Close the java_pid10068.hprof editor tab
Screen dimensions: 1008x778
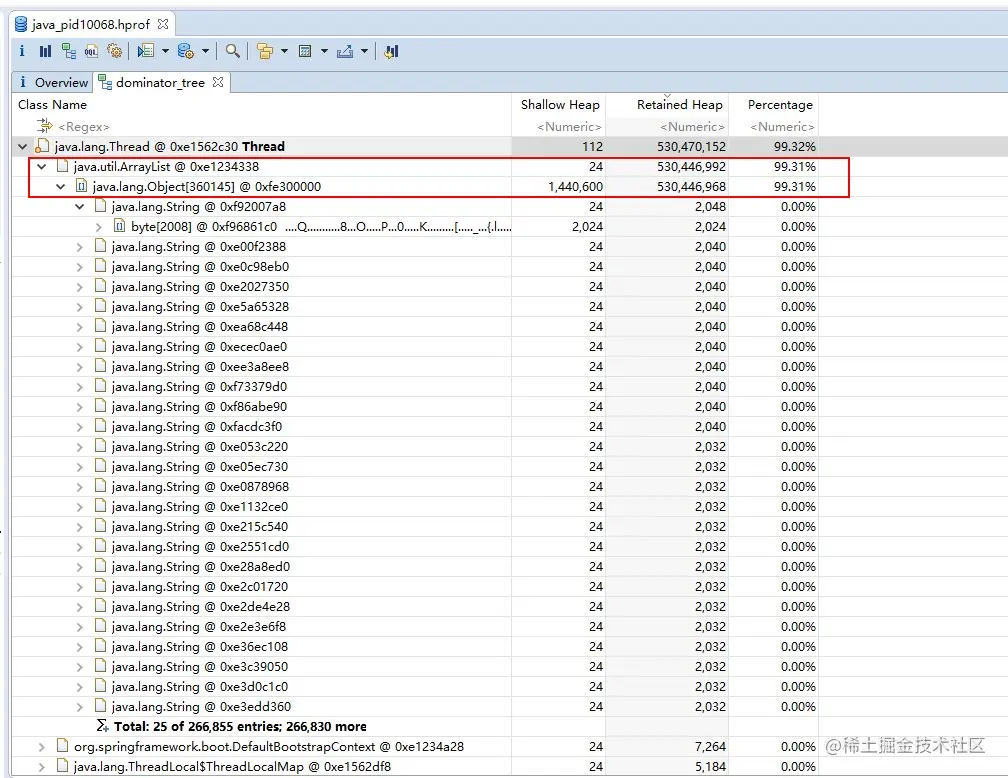click(163, 24)
